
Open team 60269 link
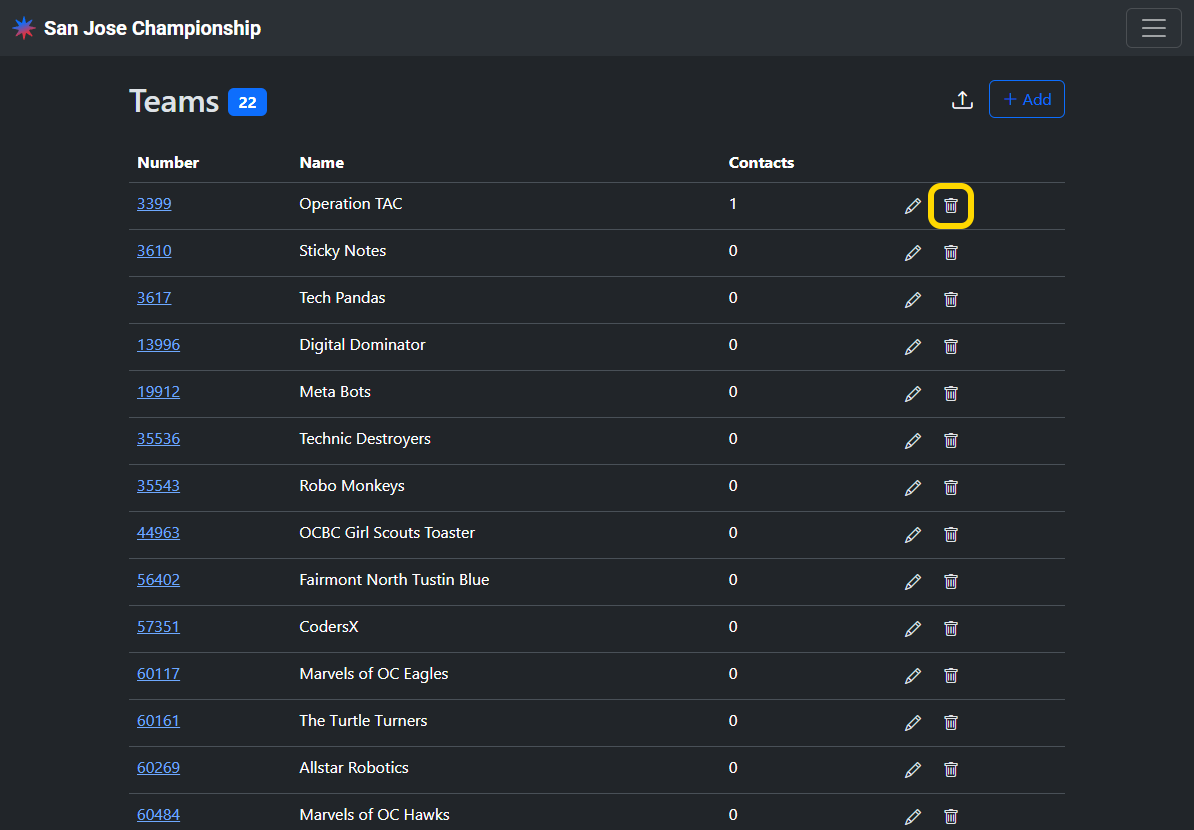(158, 768)
